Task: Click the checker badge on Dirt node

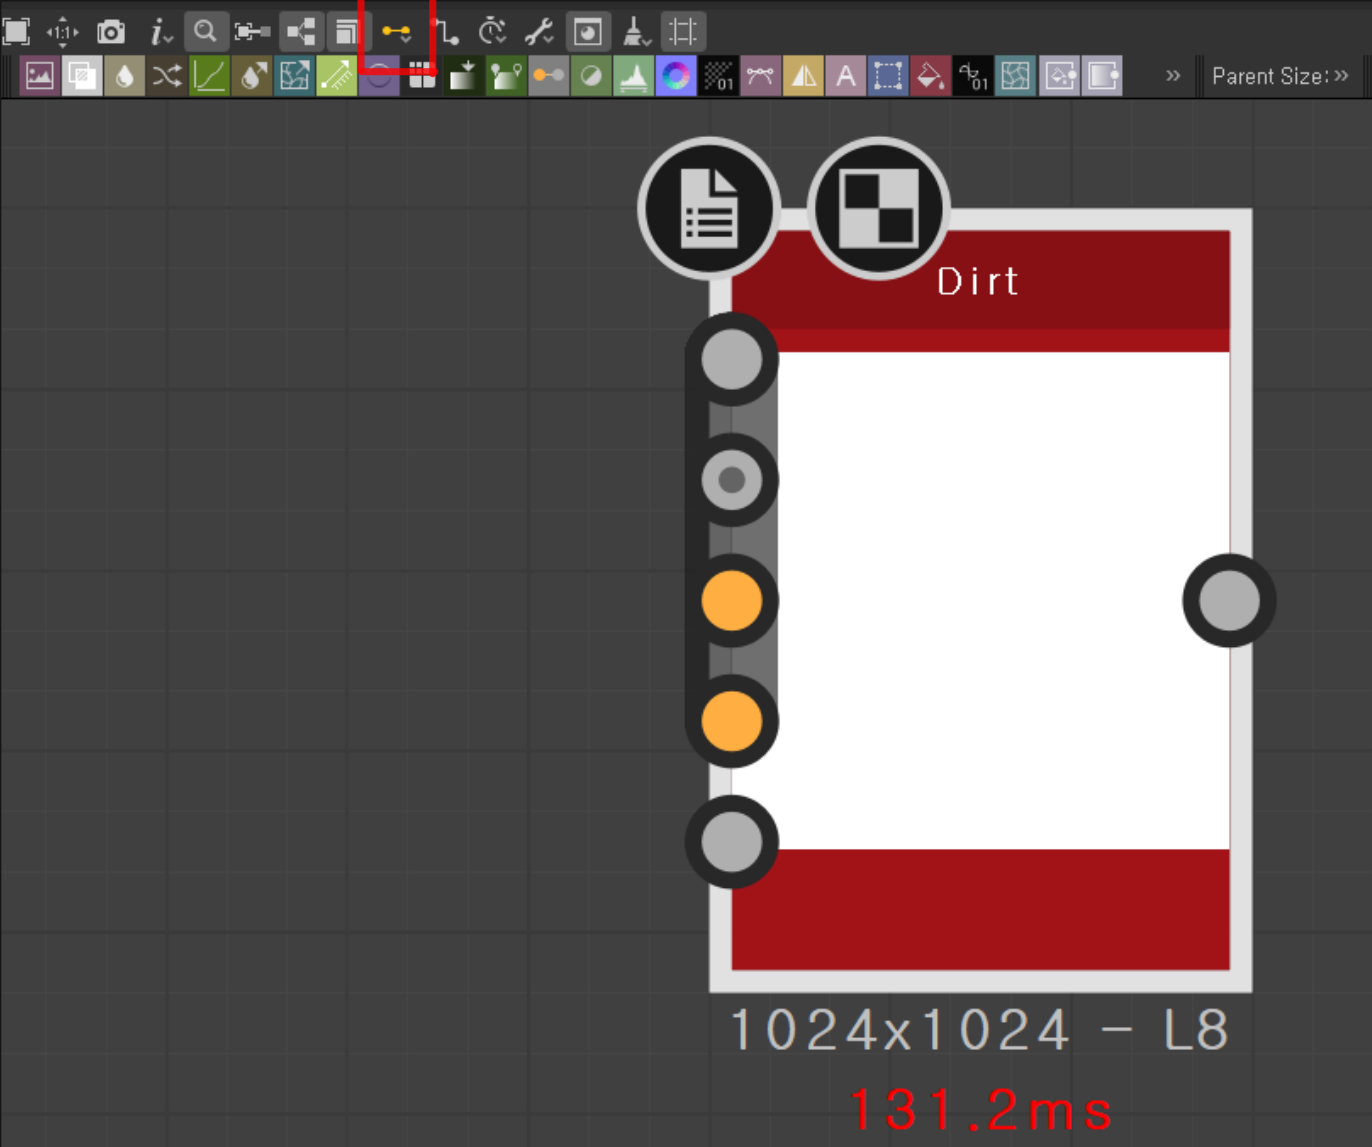Action: pos(878,209)
